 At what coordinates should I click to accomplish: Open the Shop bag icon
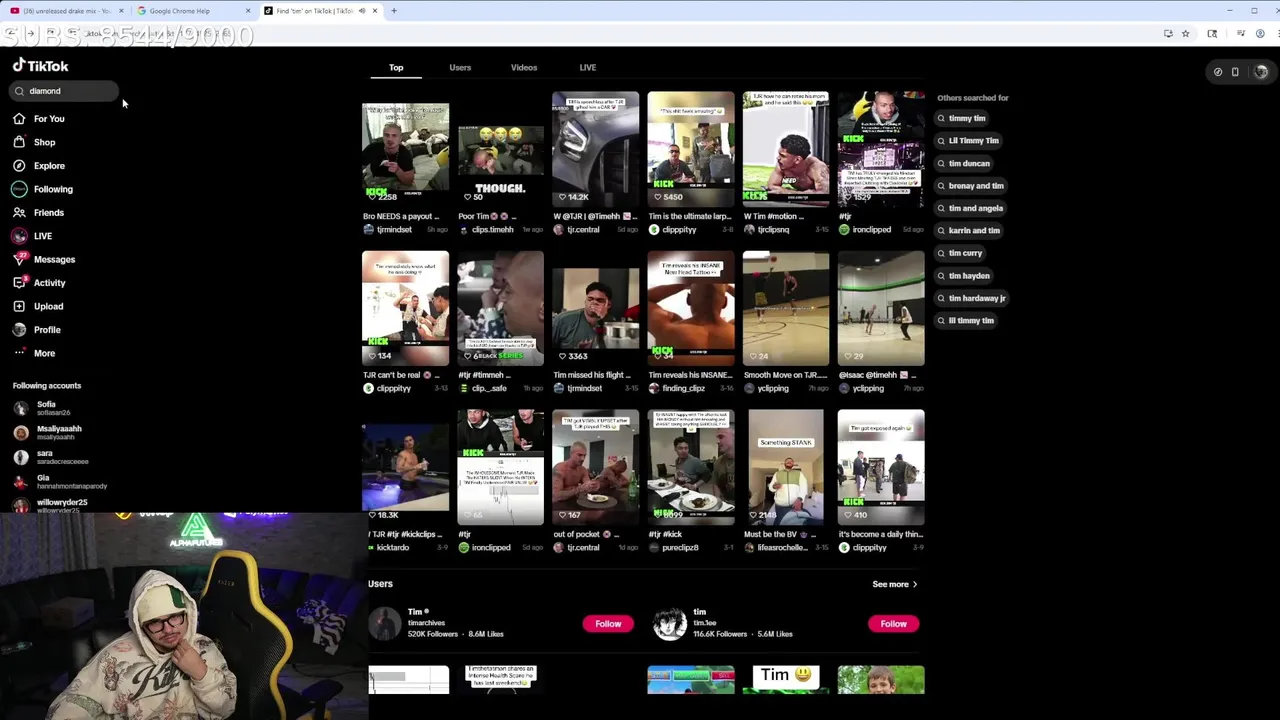pos(19,142)
